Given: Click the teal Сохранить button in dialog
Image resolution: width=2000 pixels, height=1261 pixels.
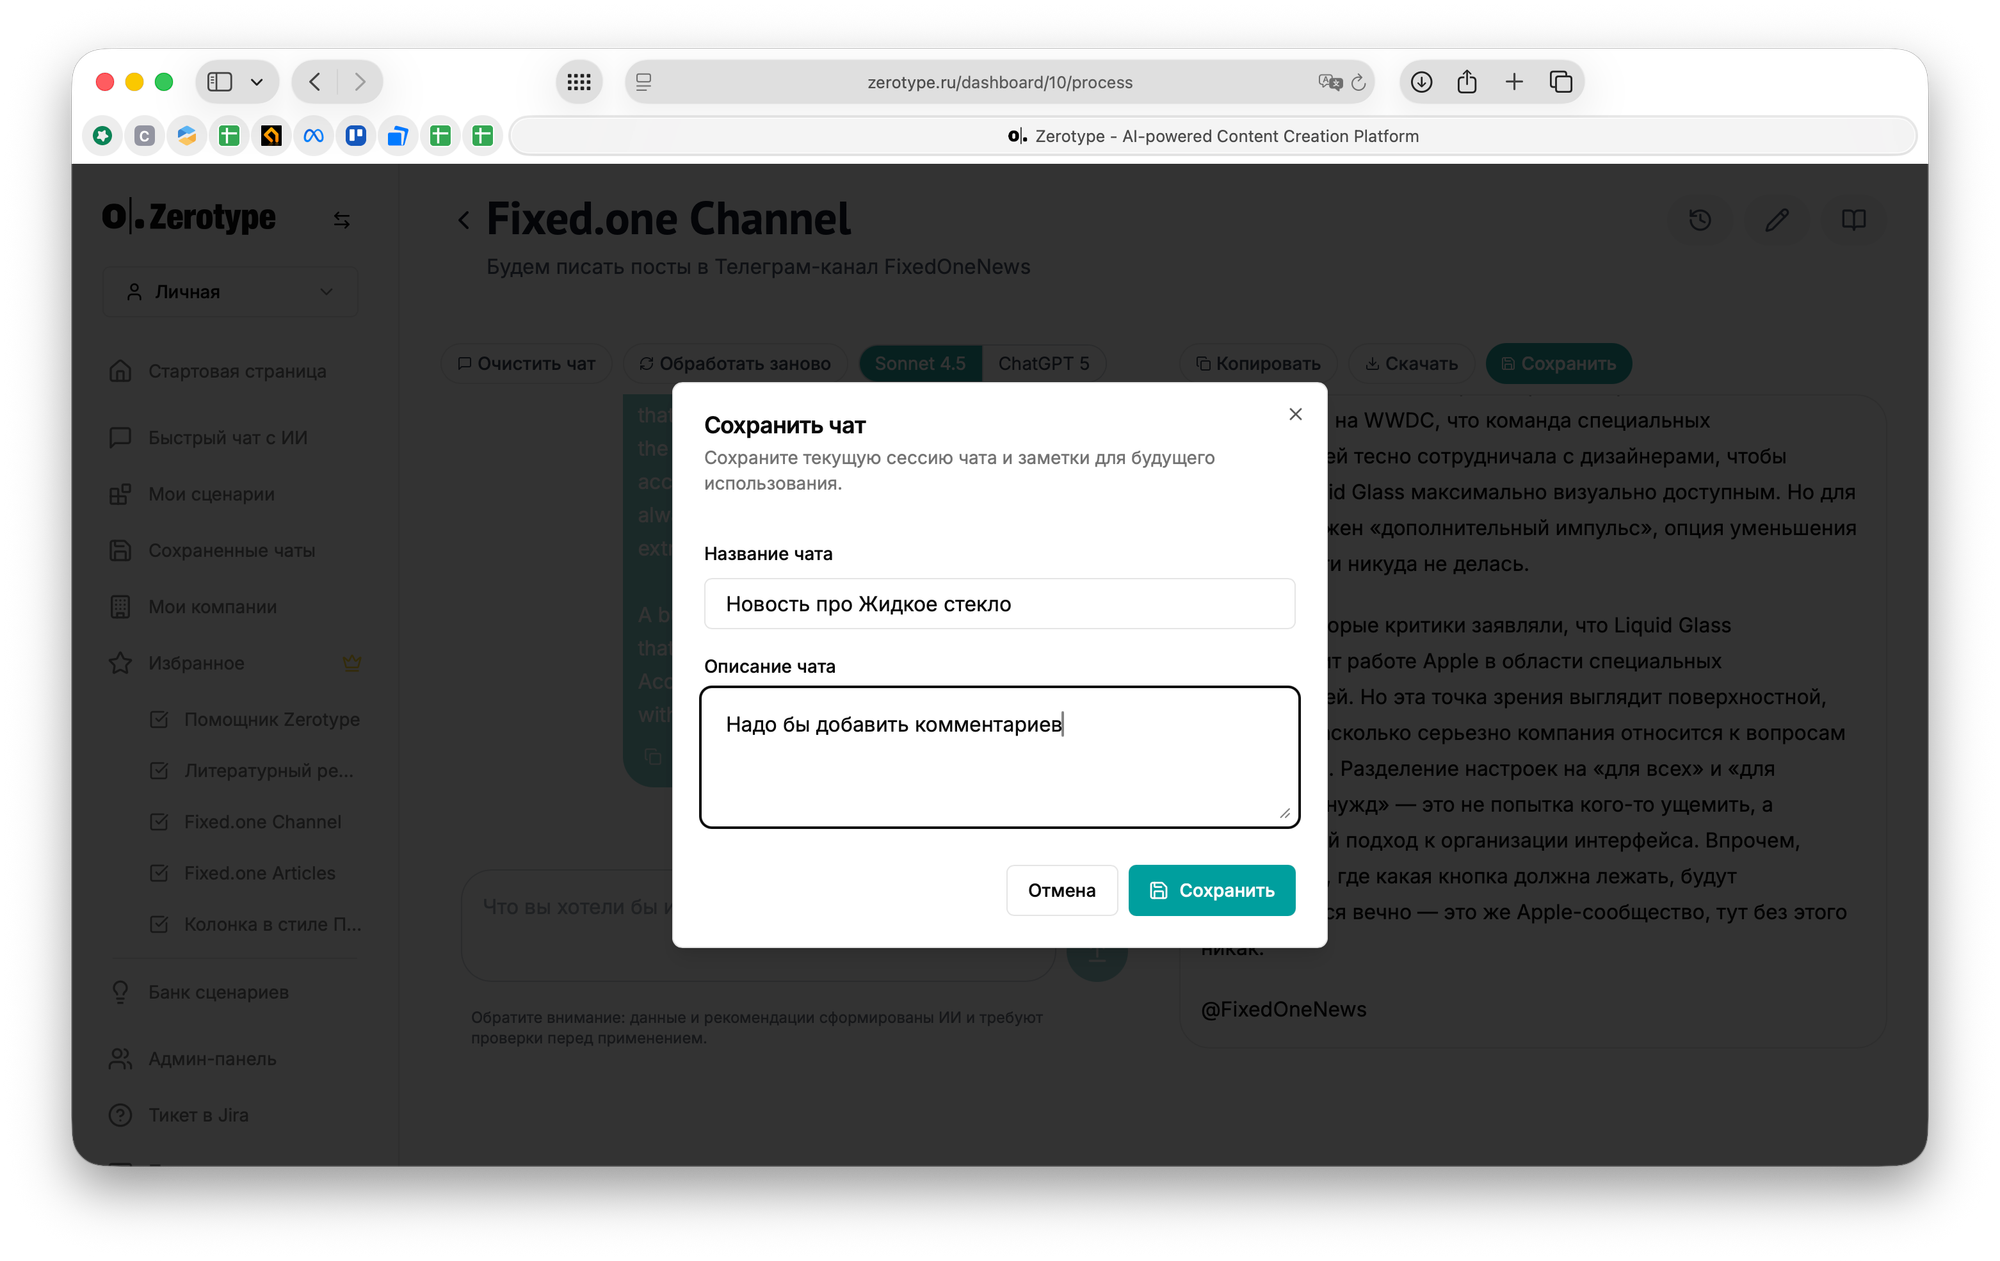Looking at the screenshot, I should click(x=1211, y=890).
